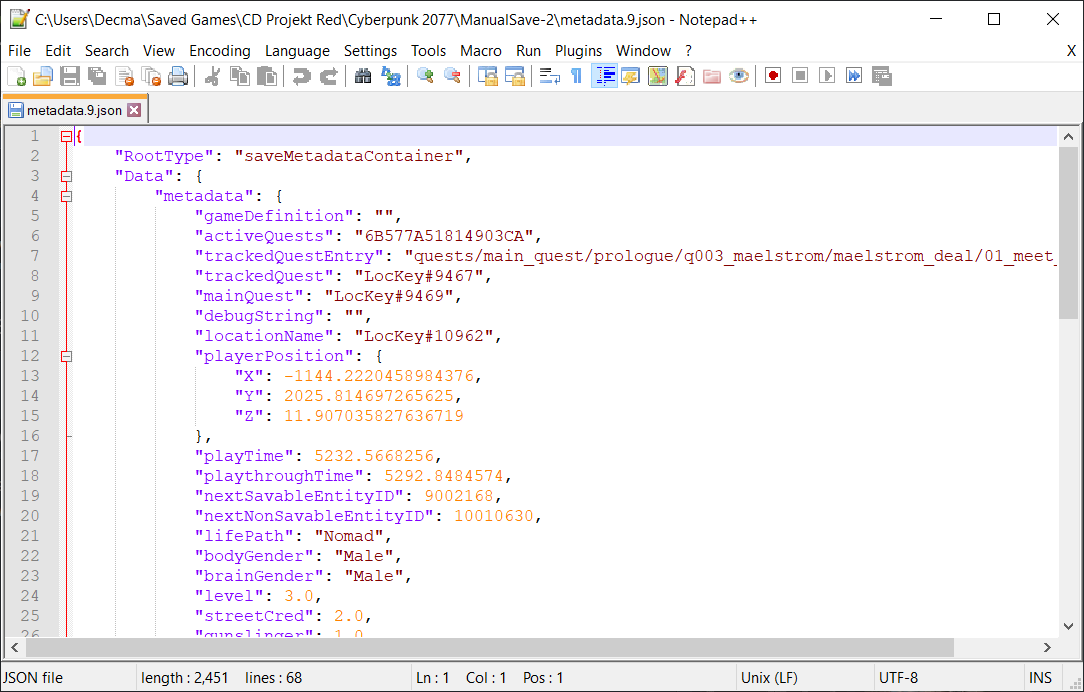Click the Cut scissors icon

(x=213, y=76)
